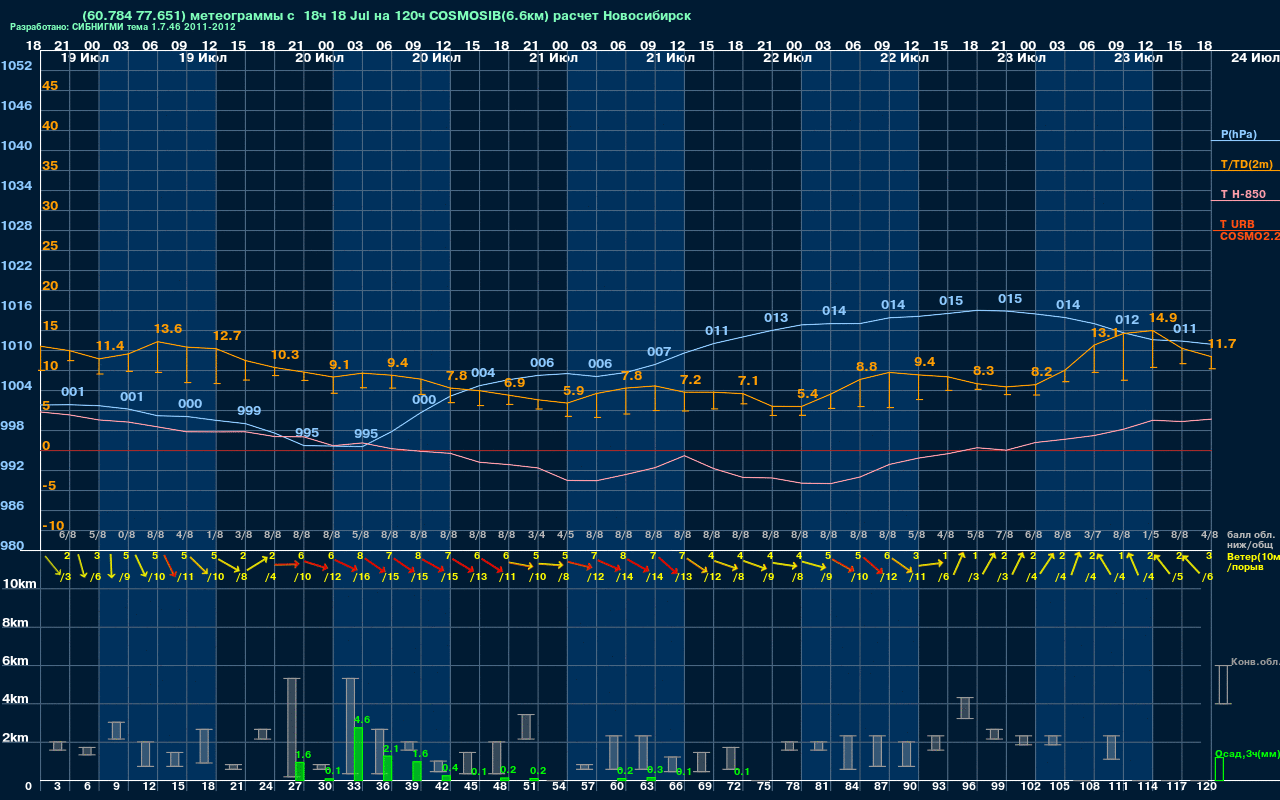Viewport: 1280px width, 800px height.
Task: Click the 012 pressure value
Action: coord(1127,320)
